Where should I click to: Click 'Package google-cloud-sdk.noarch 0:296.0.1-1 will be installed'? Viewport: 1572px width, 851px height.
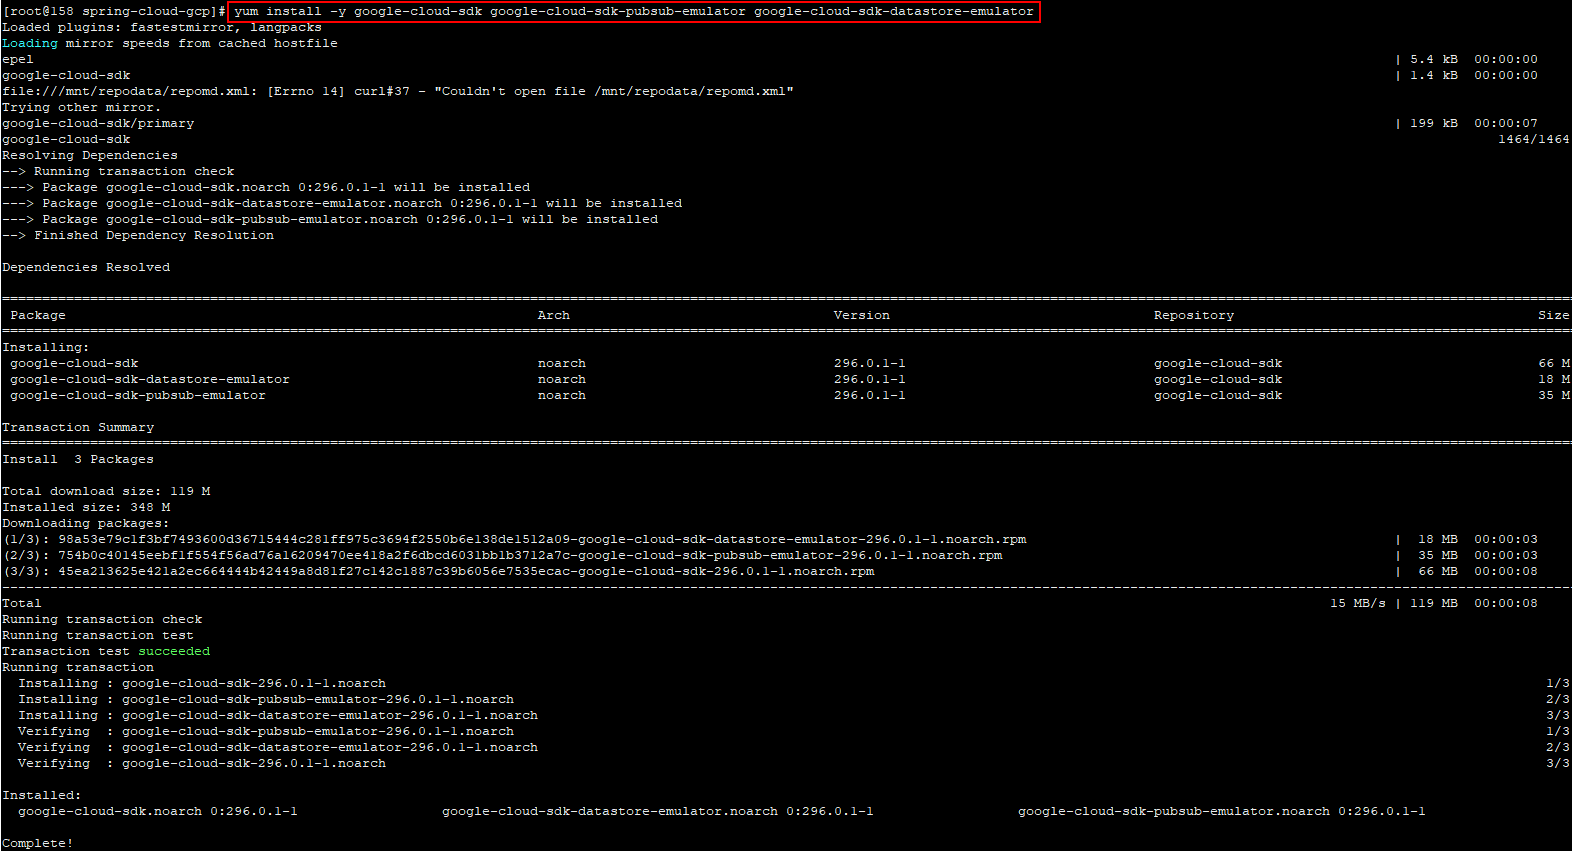pos(286,188)
